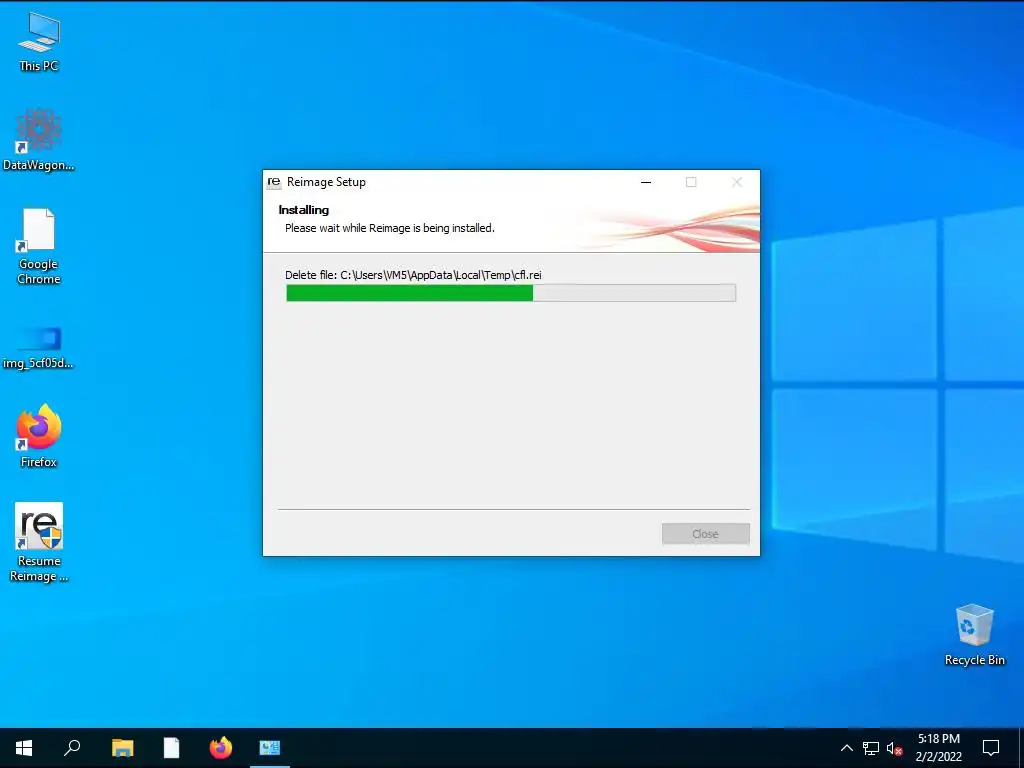Click the disabled Close button in installer
1024x768 pixels.
[x=705, y=534]
